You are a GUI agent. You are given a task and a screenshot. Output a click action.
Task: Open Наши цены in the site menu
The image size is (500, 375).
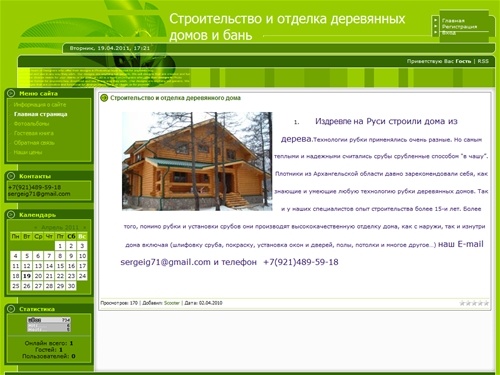pos(28,152)
